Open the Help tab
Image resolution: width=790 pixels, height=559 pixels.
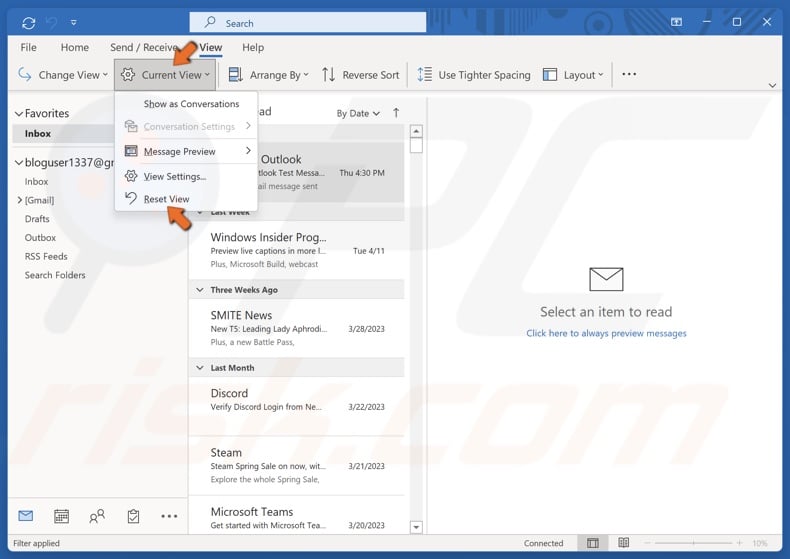pos(253,47)
